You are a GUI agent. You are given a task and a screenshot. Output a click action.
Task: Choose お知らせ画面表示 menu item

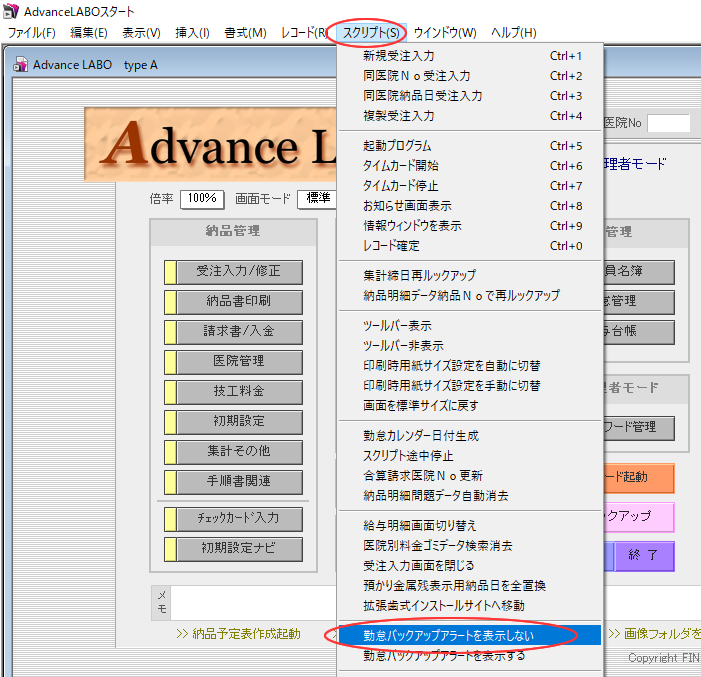pyautogui.click(x=469, y=206)
